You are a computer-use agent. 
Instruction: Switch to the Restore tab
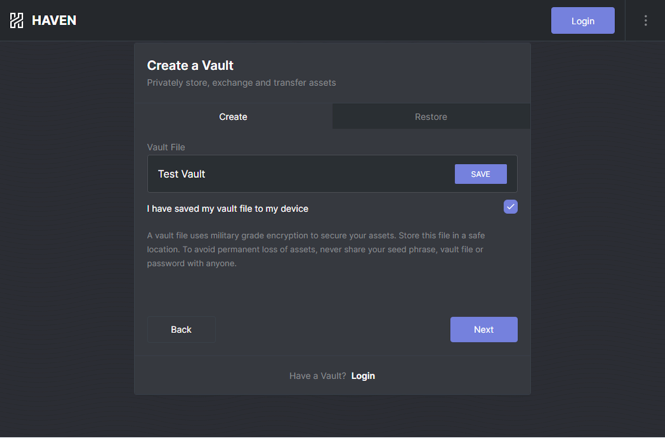431,117
